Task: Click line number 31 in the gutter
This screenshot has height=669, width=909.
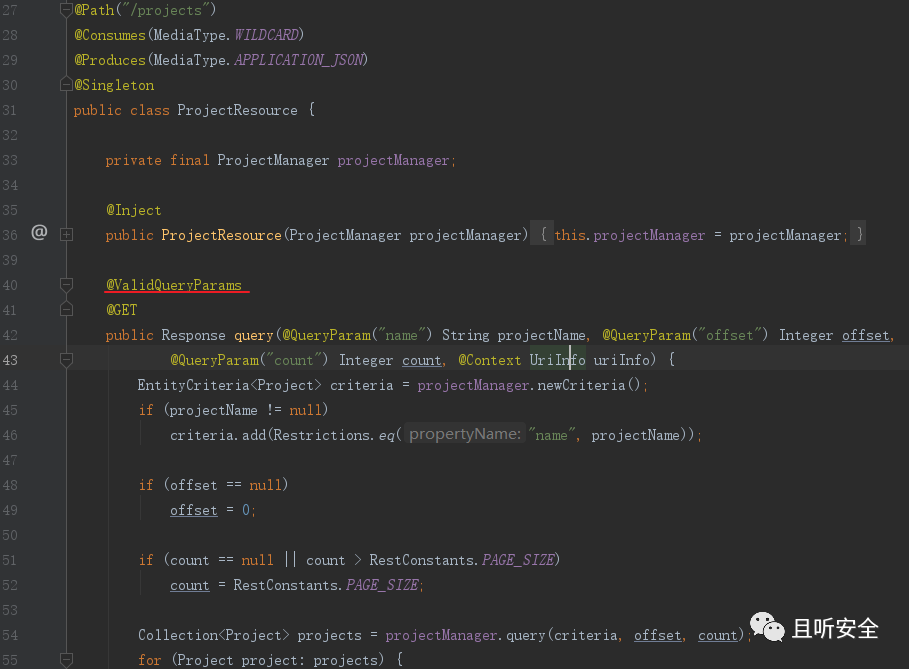Action: click(x=10, y=110)
